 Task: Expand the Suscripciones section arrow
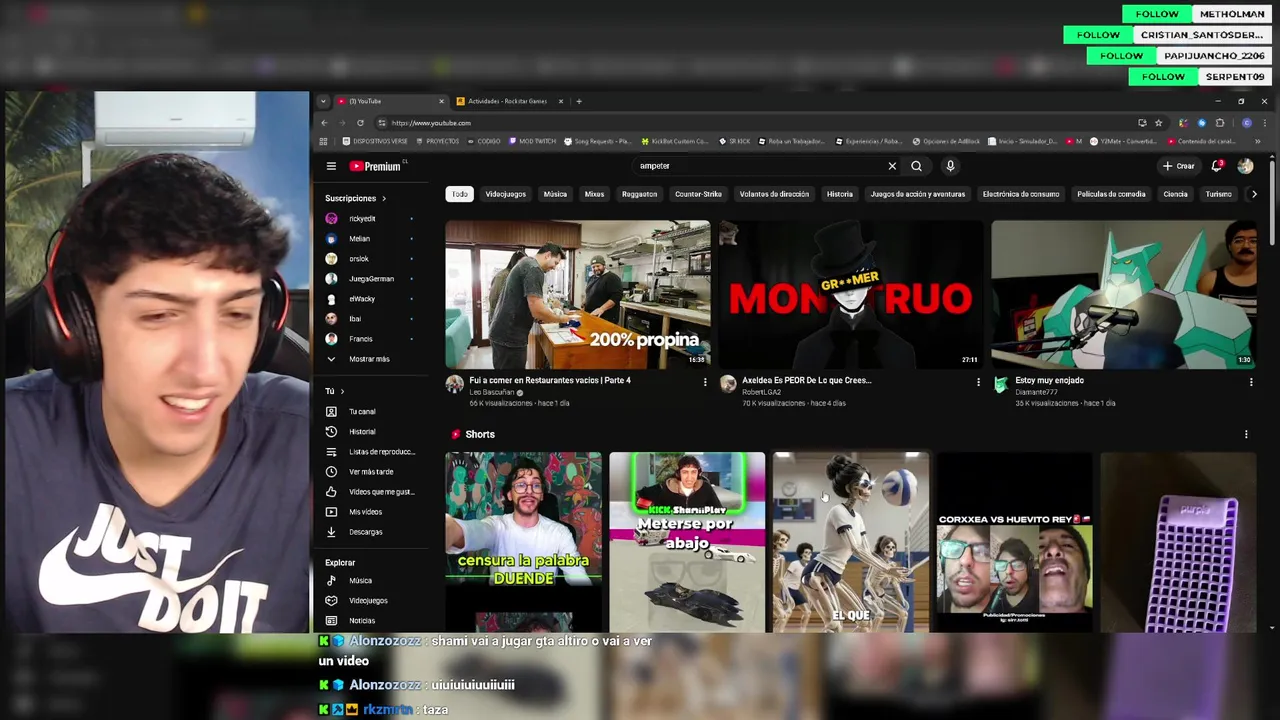[383, 198]
